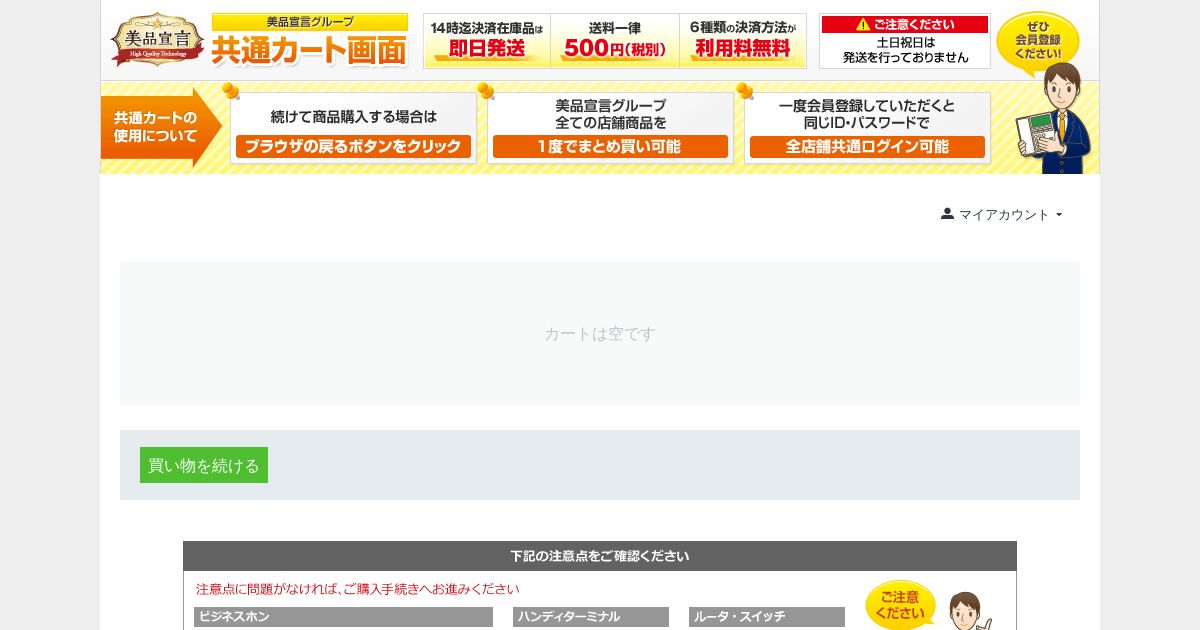Click the 全店舗共通ログイン可能 label
Screen dimensions: 1200x630
(867, 147)
